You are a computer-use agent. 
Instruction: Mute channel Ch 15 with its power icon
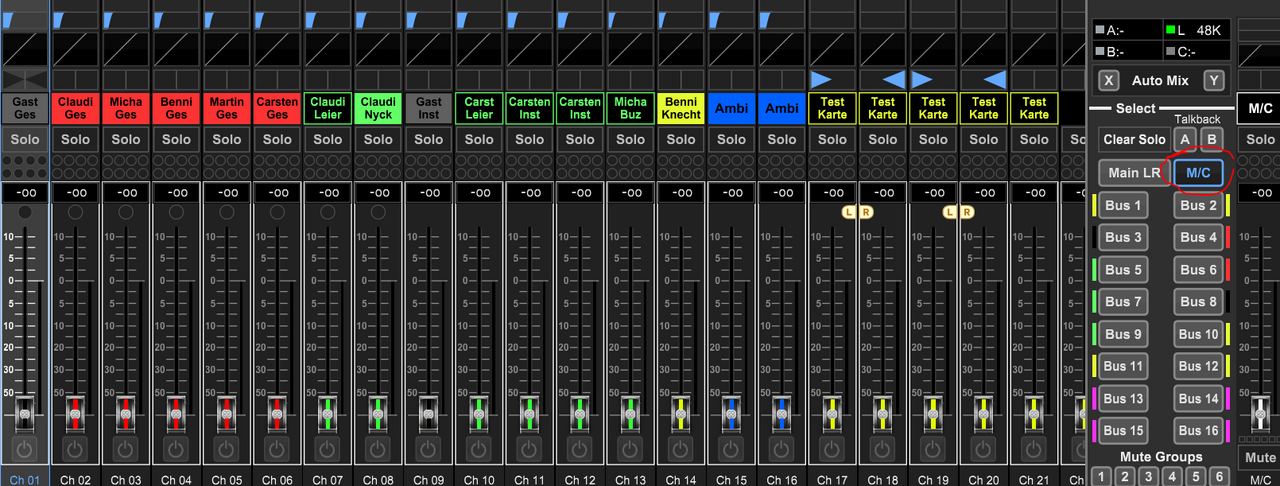[731, 449]
